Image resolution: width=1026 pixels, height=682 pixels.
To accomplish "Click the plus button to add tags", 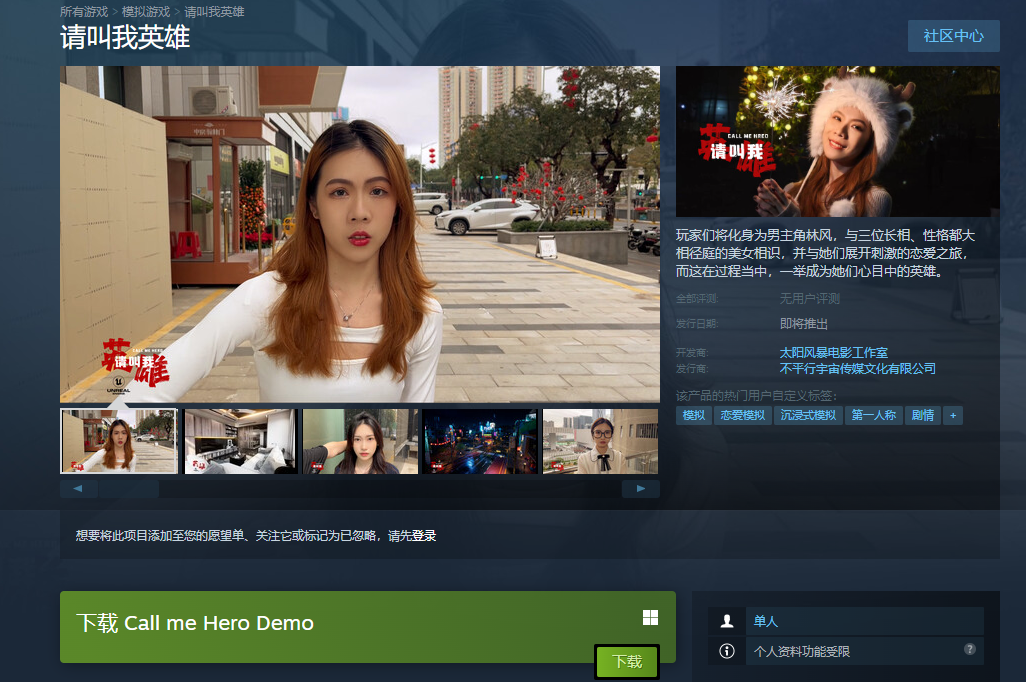I will [x=953, y=416].
